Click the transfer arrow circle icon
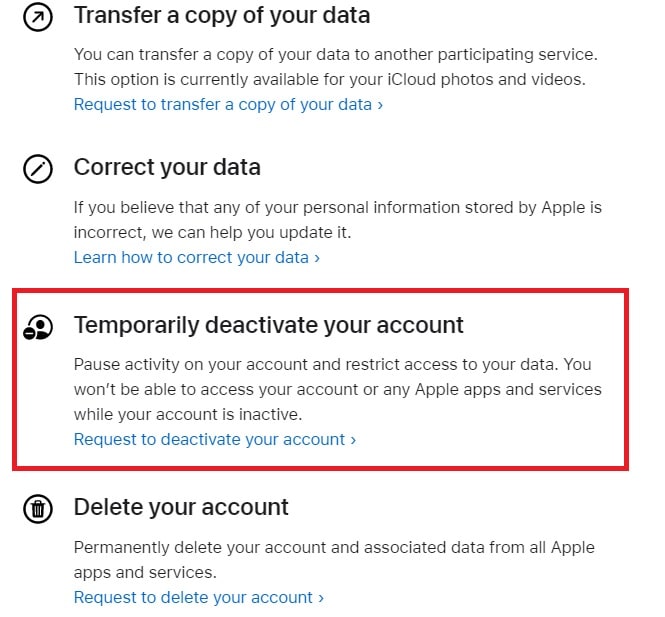This screenshot has height=617, width=665. click(38, 17)
